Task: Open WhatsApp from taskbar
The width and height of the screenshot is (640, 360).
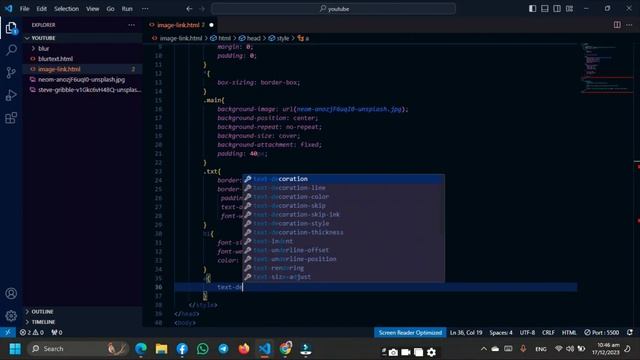Action: tap(202, 349)
